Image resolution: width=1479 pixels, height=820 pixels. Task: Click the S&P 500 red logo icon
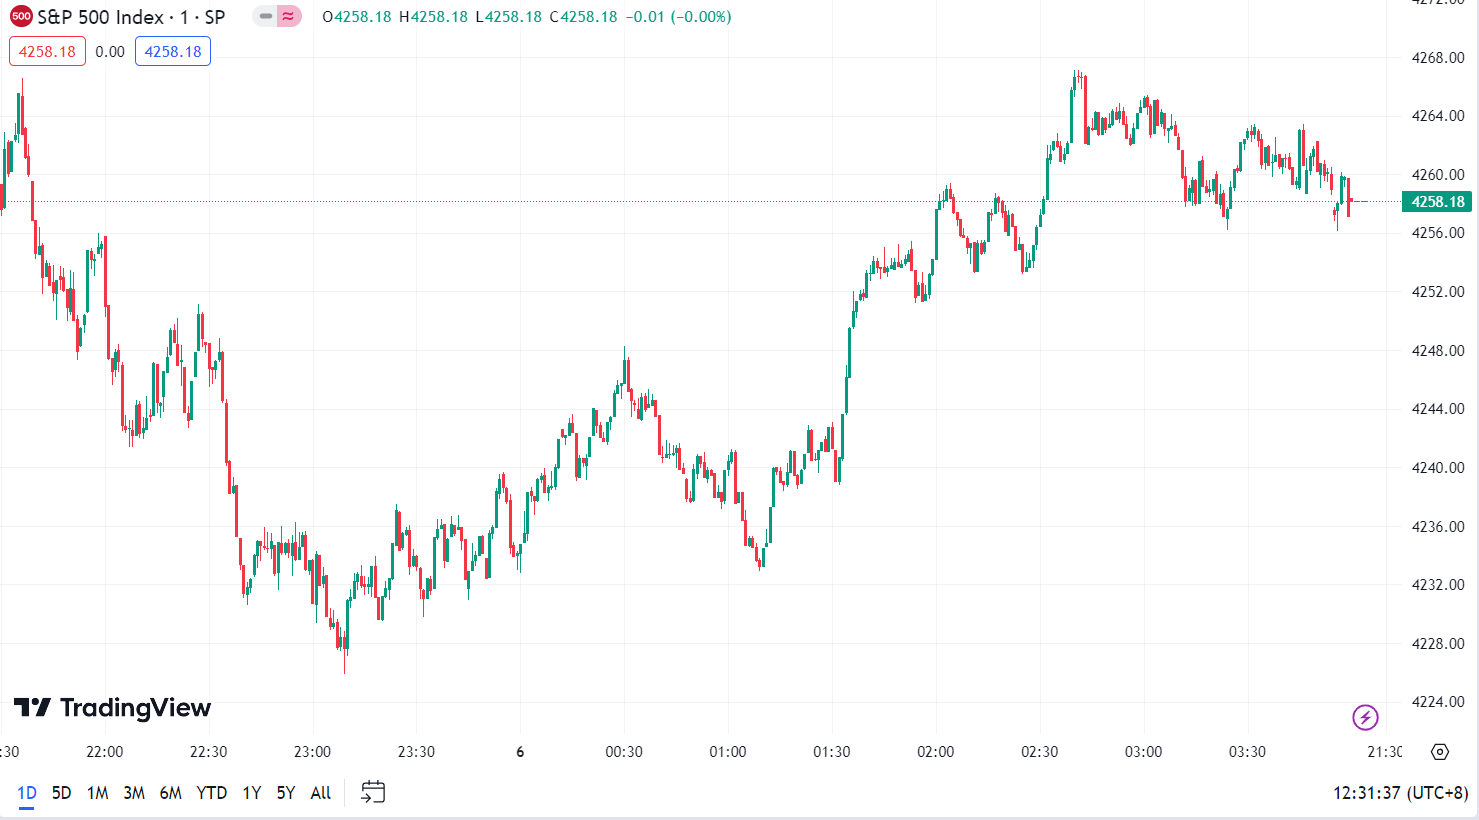(x=21, y=17)
